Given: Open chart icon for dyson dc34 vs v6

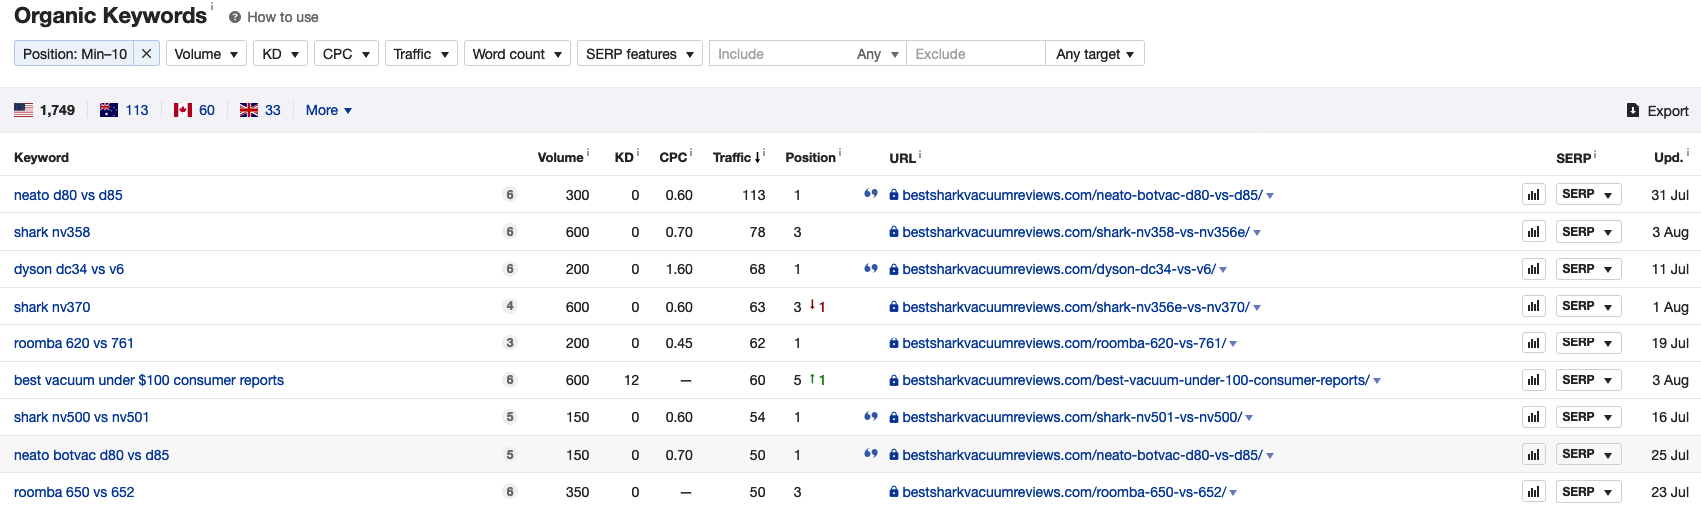Looking at the screenshot, I should click(1533, 269).
